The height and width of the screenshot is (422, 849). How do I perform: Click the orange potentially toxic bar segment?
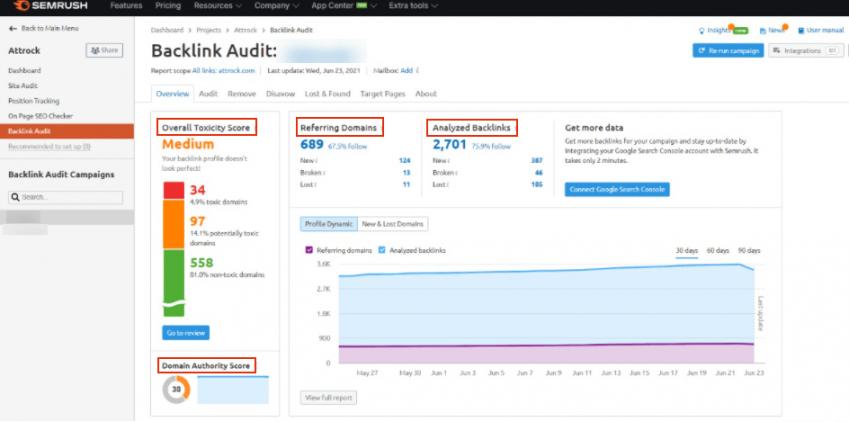click(x=174, y=224)
